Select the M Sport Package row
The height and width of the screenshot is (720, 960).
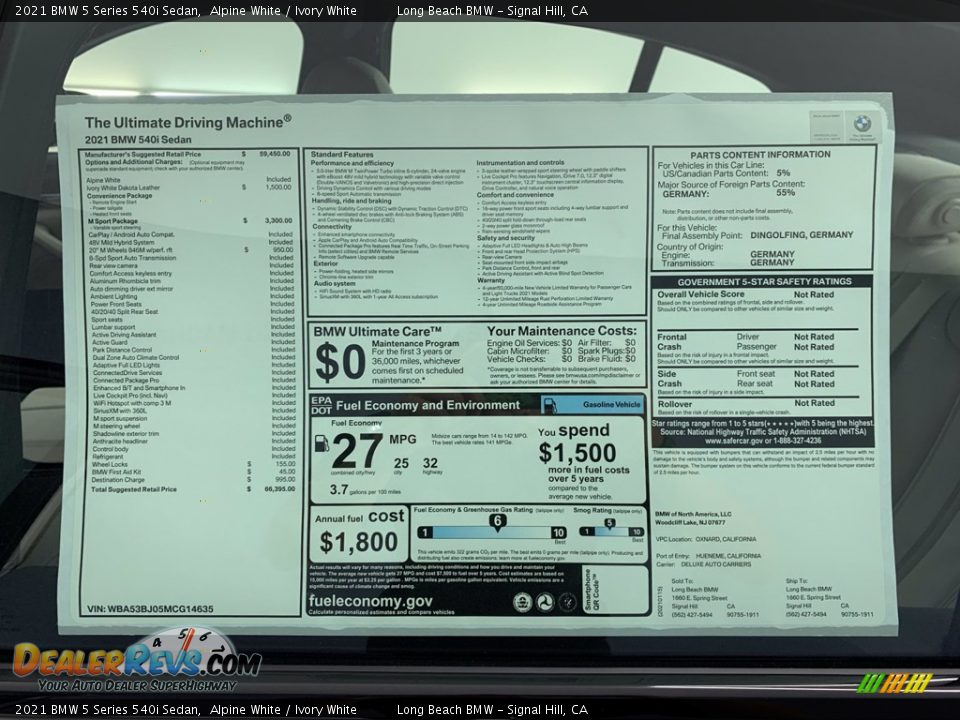pyautogui.click(x=190, y=220)
